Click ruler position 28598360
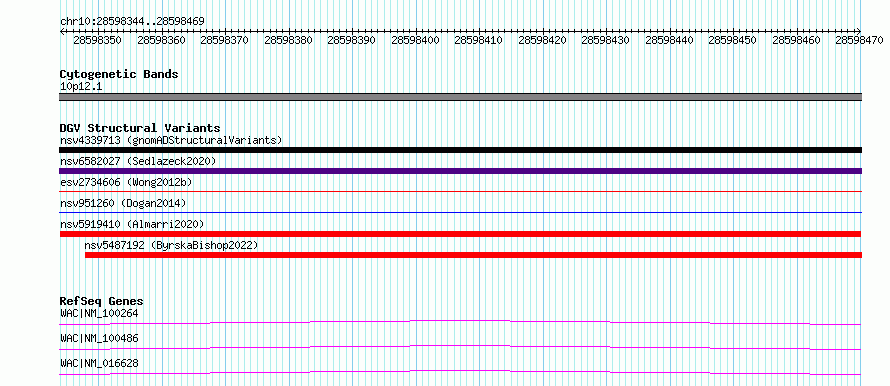Screen dimensions: 890x386 click(161, 41)
